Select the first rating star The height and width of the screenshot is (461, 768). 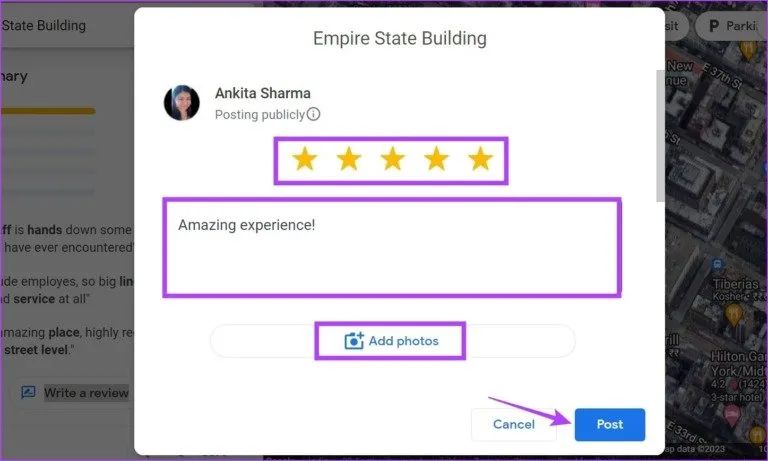305,159
